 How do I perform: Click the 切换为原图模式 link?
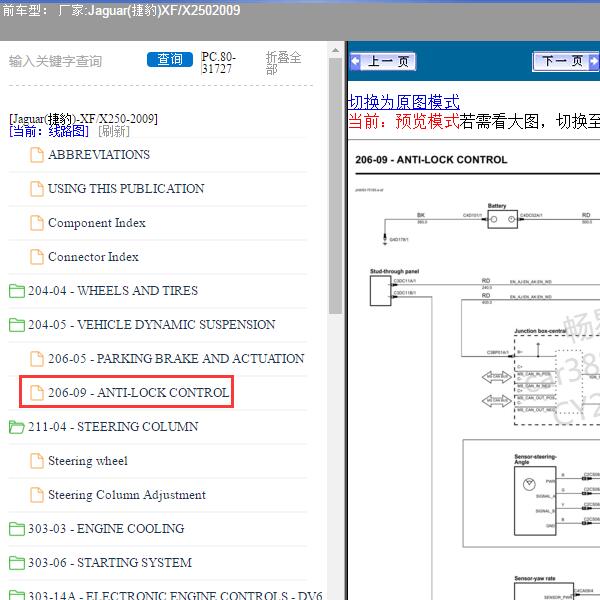click(404, 103)
